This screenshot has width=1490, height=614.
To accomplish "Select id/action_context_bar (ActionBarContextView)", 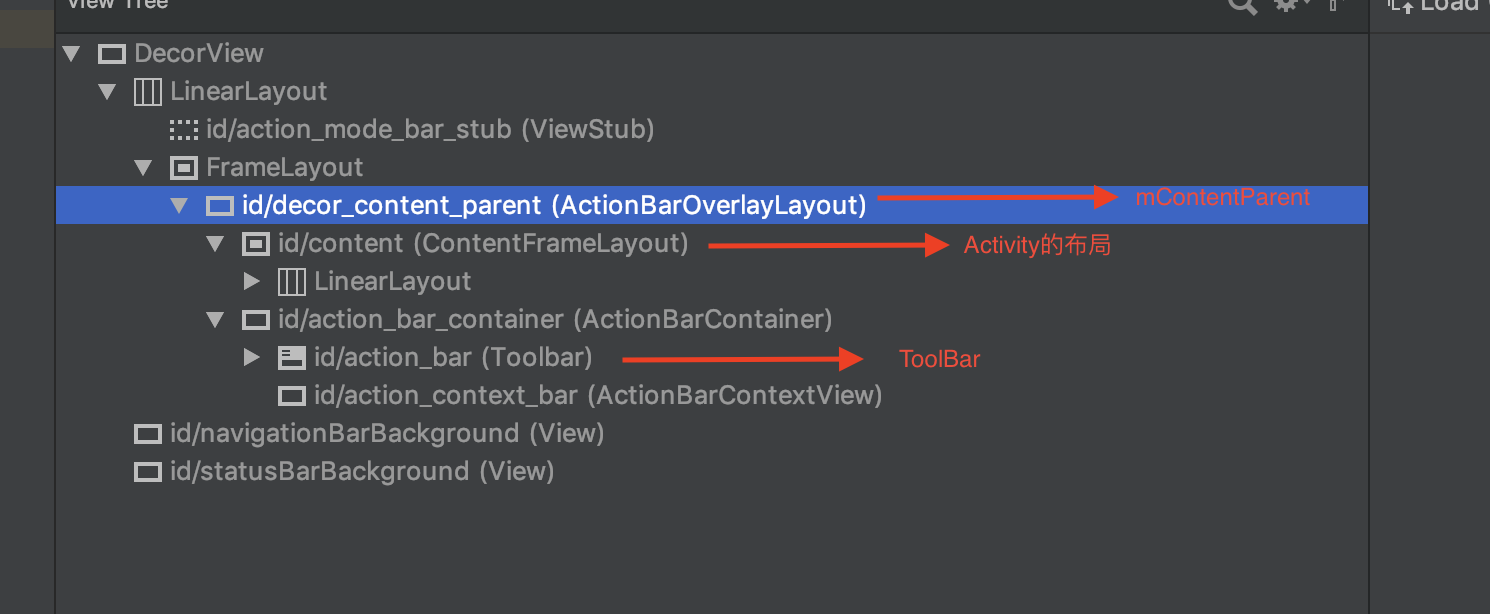I will tap(597, 396).
